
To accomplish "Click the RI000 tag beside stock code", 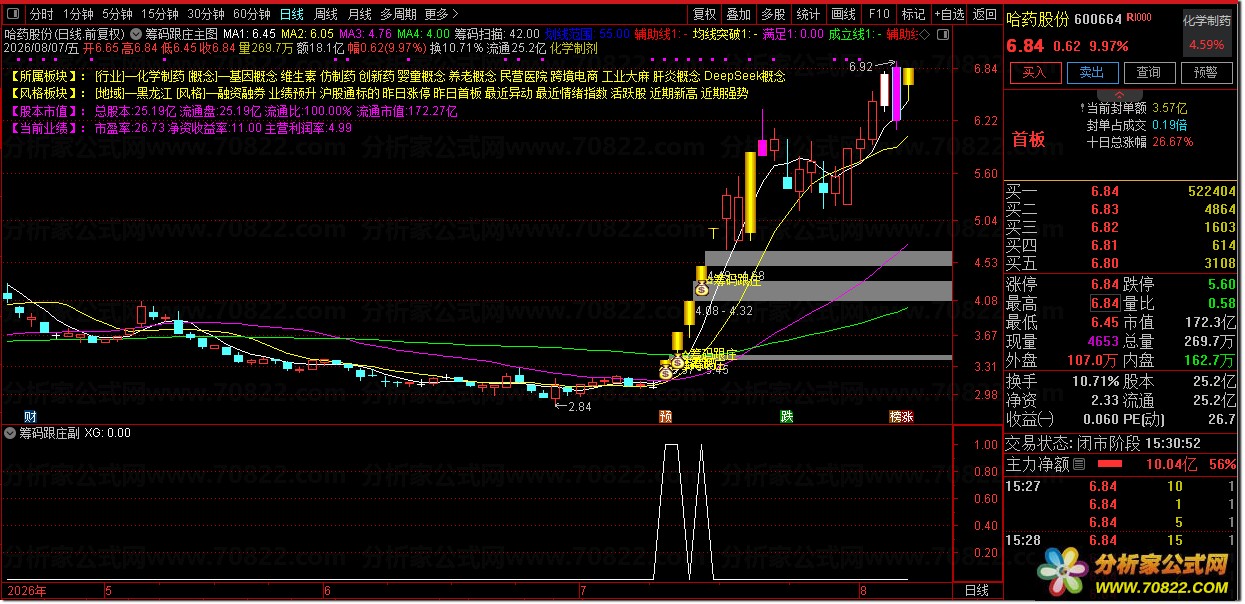I will 1138,19.
